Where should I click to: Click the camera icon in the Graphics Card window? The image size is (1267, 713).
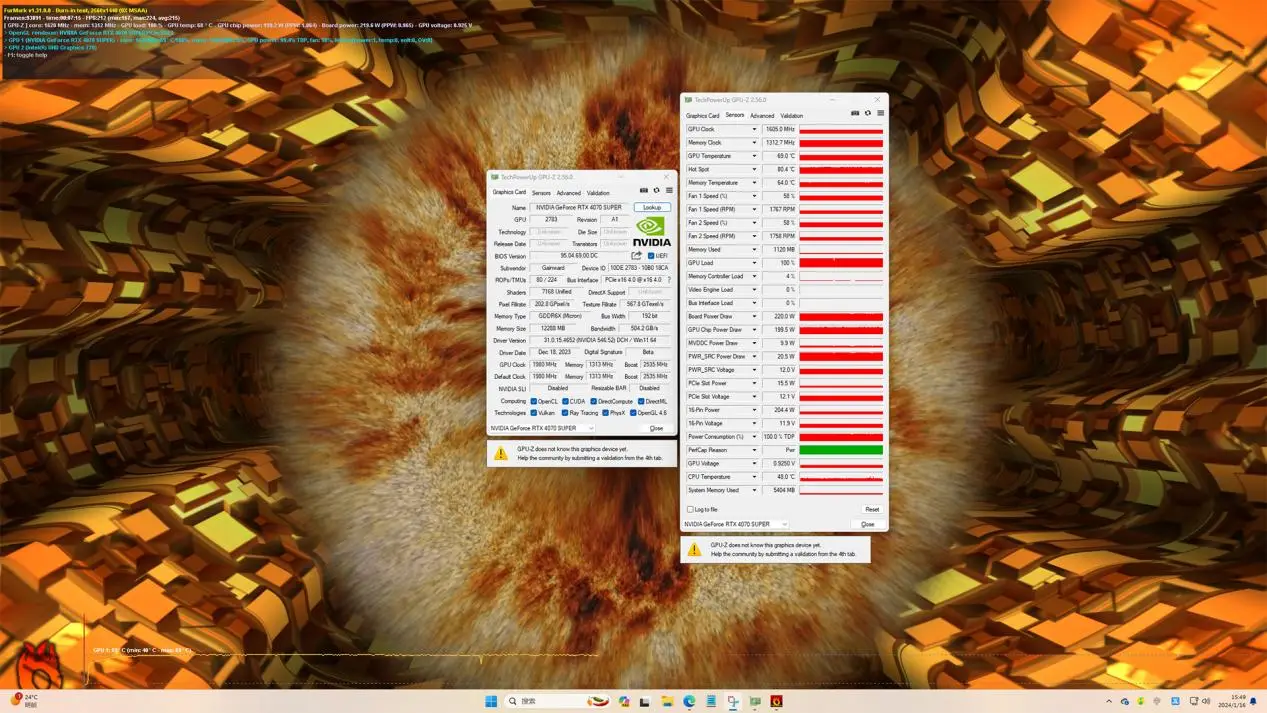644,190
